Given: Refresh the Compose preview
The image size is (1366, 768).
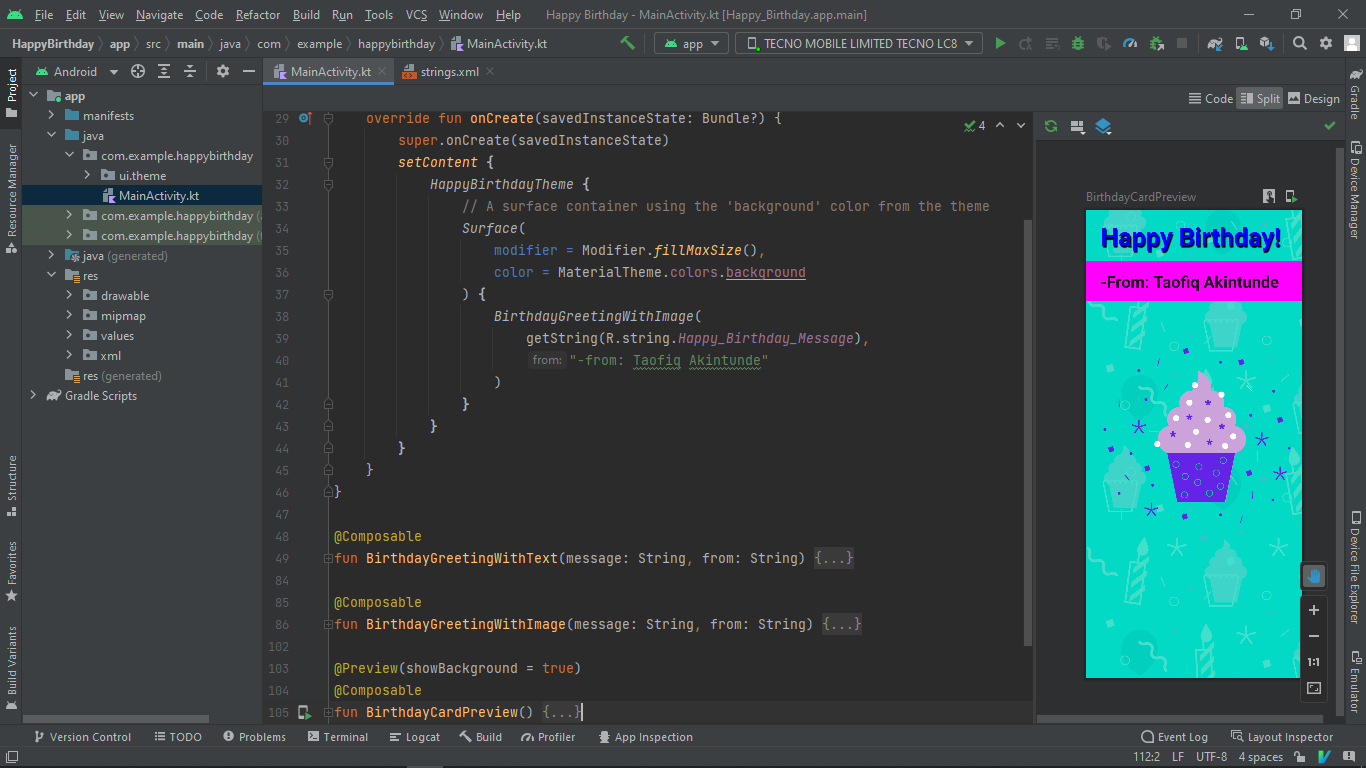Looking at the screenshot, I should pyautogui.click(x=1051, y=126).
